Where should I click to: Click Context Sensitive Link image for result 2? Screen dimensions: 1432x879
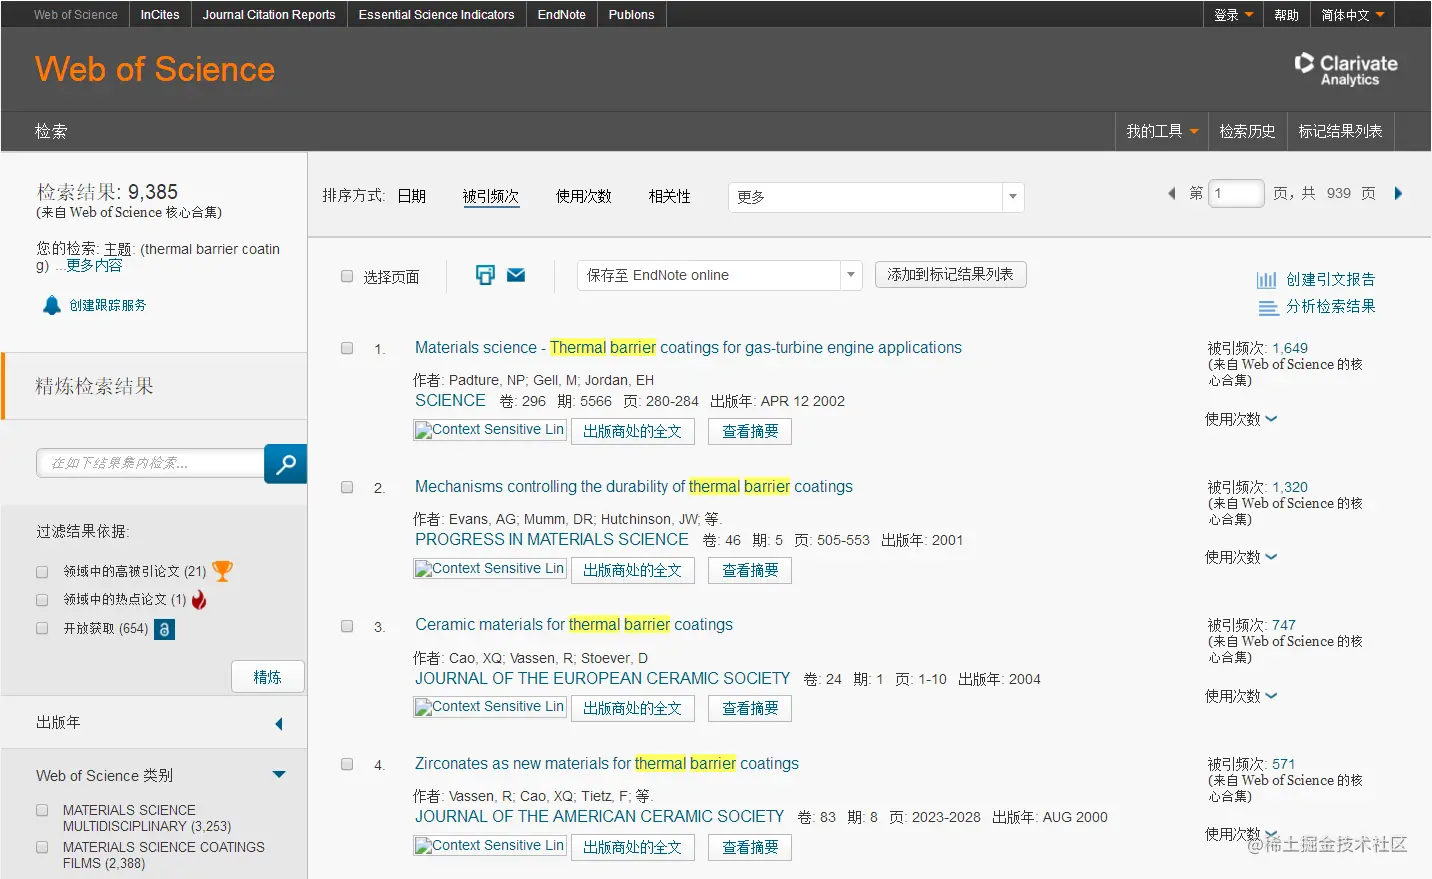(490, 569)
